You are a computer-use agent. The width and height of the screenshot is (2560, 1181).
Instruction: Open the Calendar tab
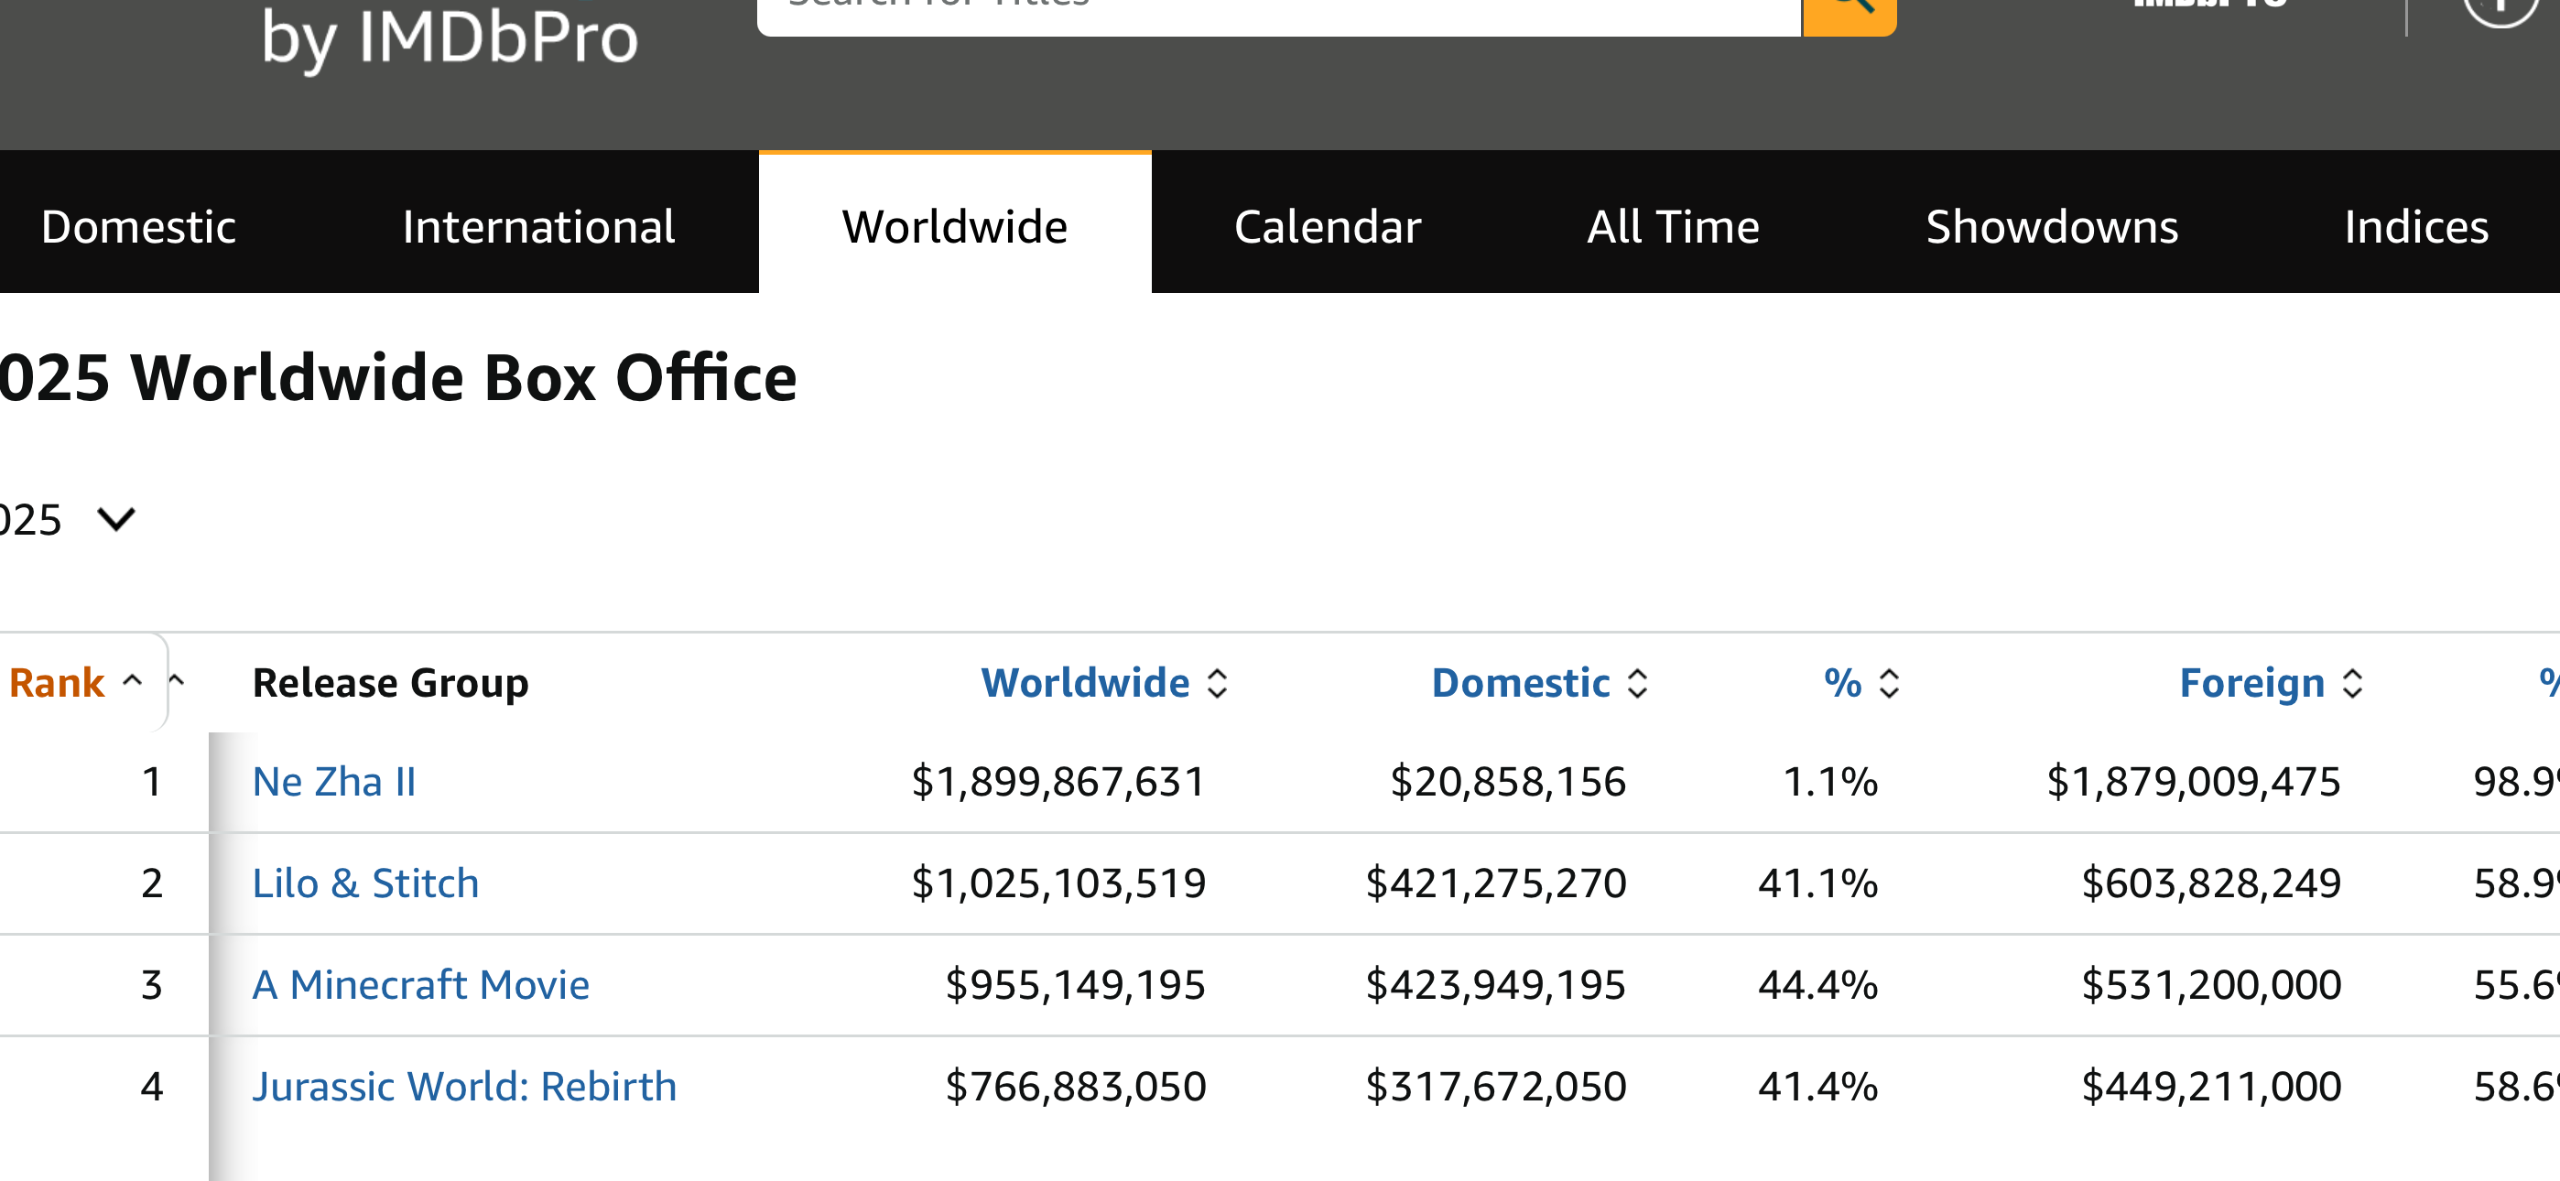(x=1327, y=227)
